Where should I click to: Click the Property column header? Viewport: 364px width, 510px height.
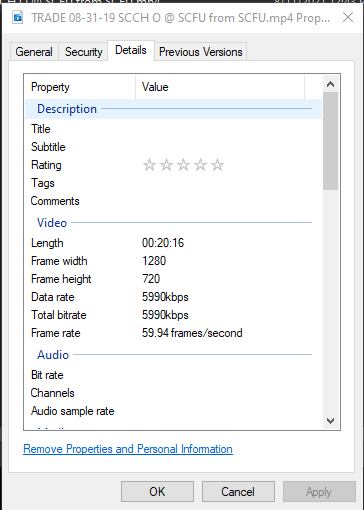tap(80, 87)
